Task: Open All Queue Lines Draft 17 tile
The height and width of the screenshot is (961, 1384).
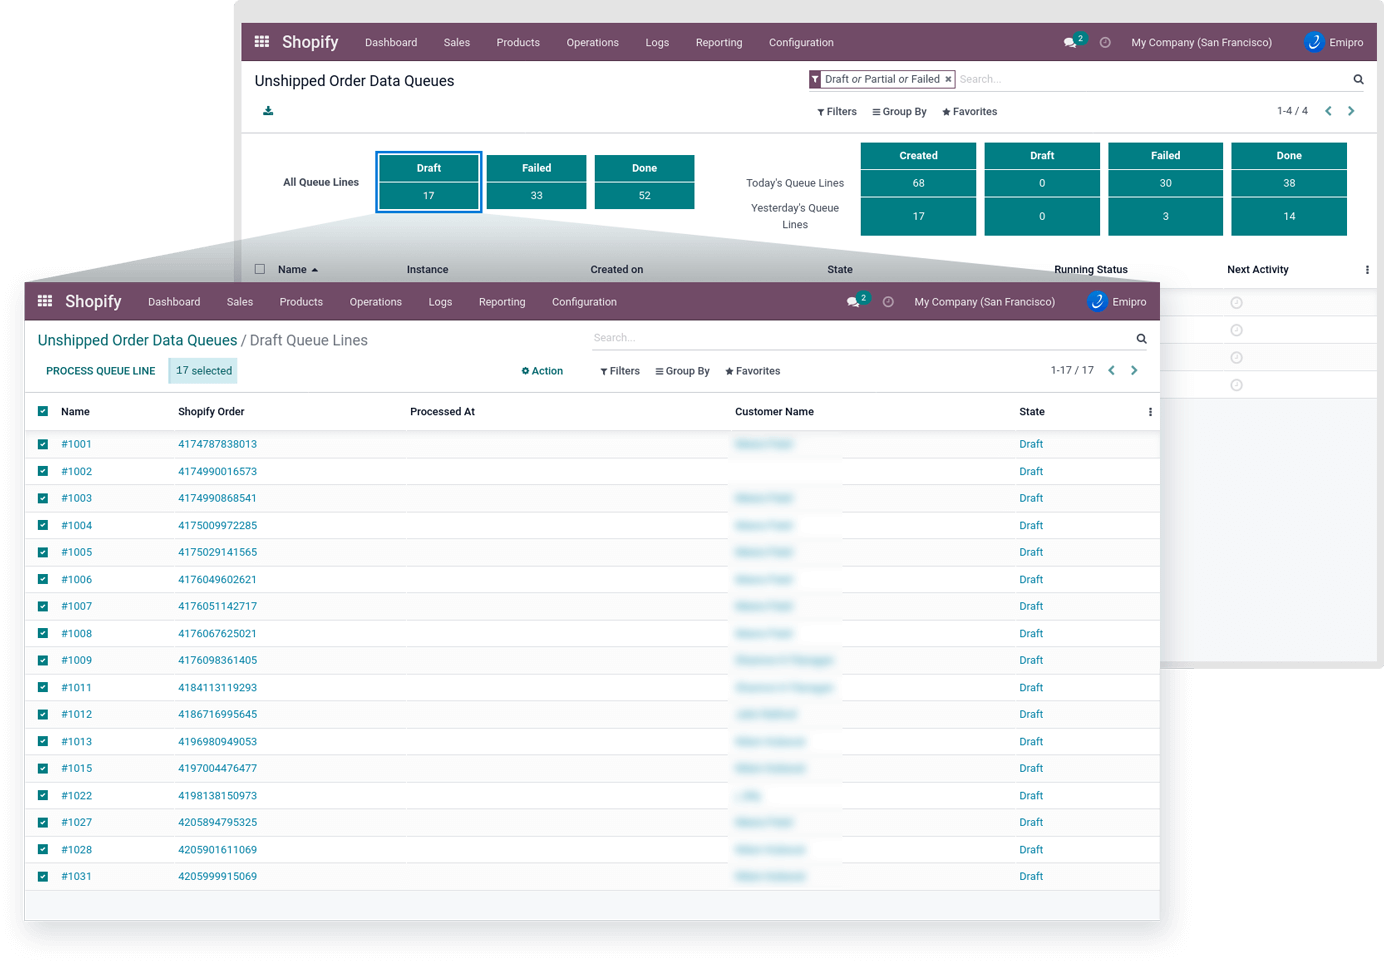Action: coord(429,182)
